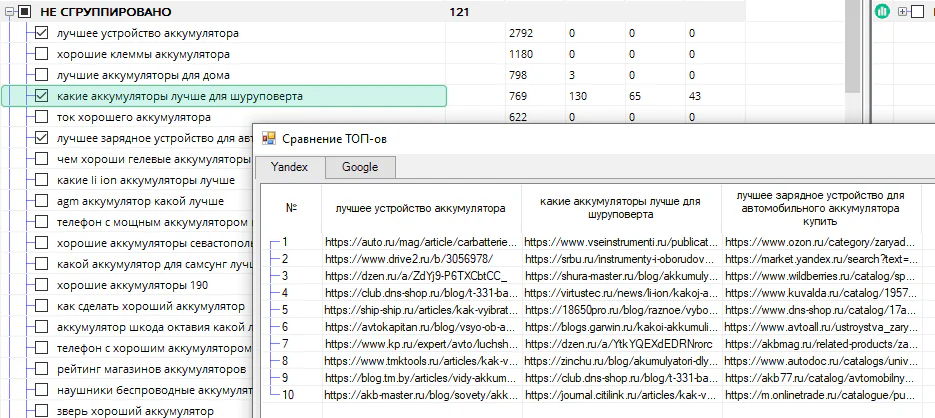
Task: Collapse the НЕ СГРУППИРОВАНО group
Action: click(10, 11)
